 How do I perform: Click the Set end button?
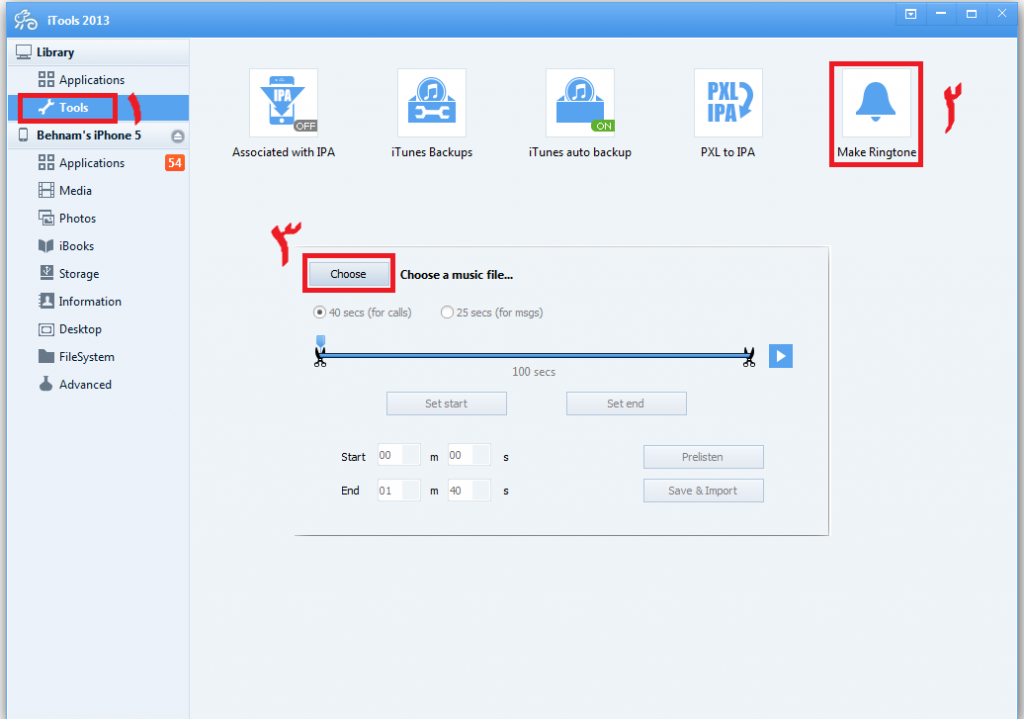(x=626, y=404)
